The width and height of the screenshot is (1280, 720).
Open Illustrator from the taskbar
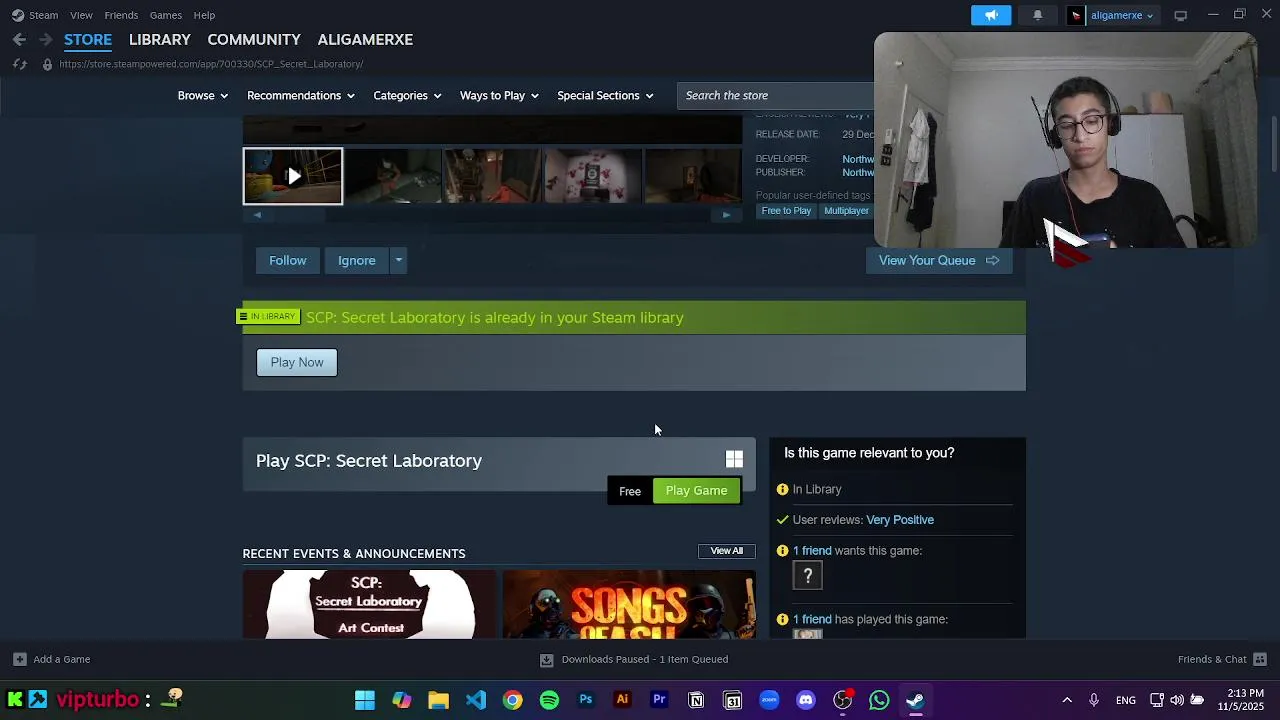(622, 700)
